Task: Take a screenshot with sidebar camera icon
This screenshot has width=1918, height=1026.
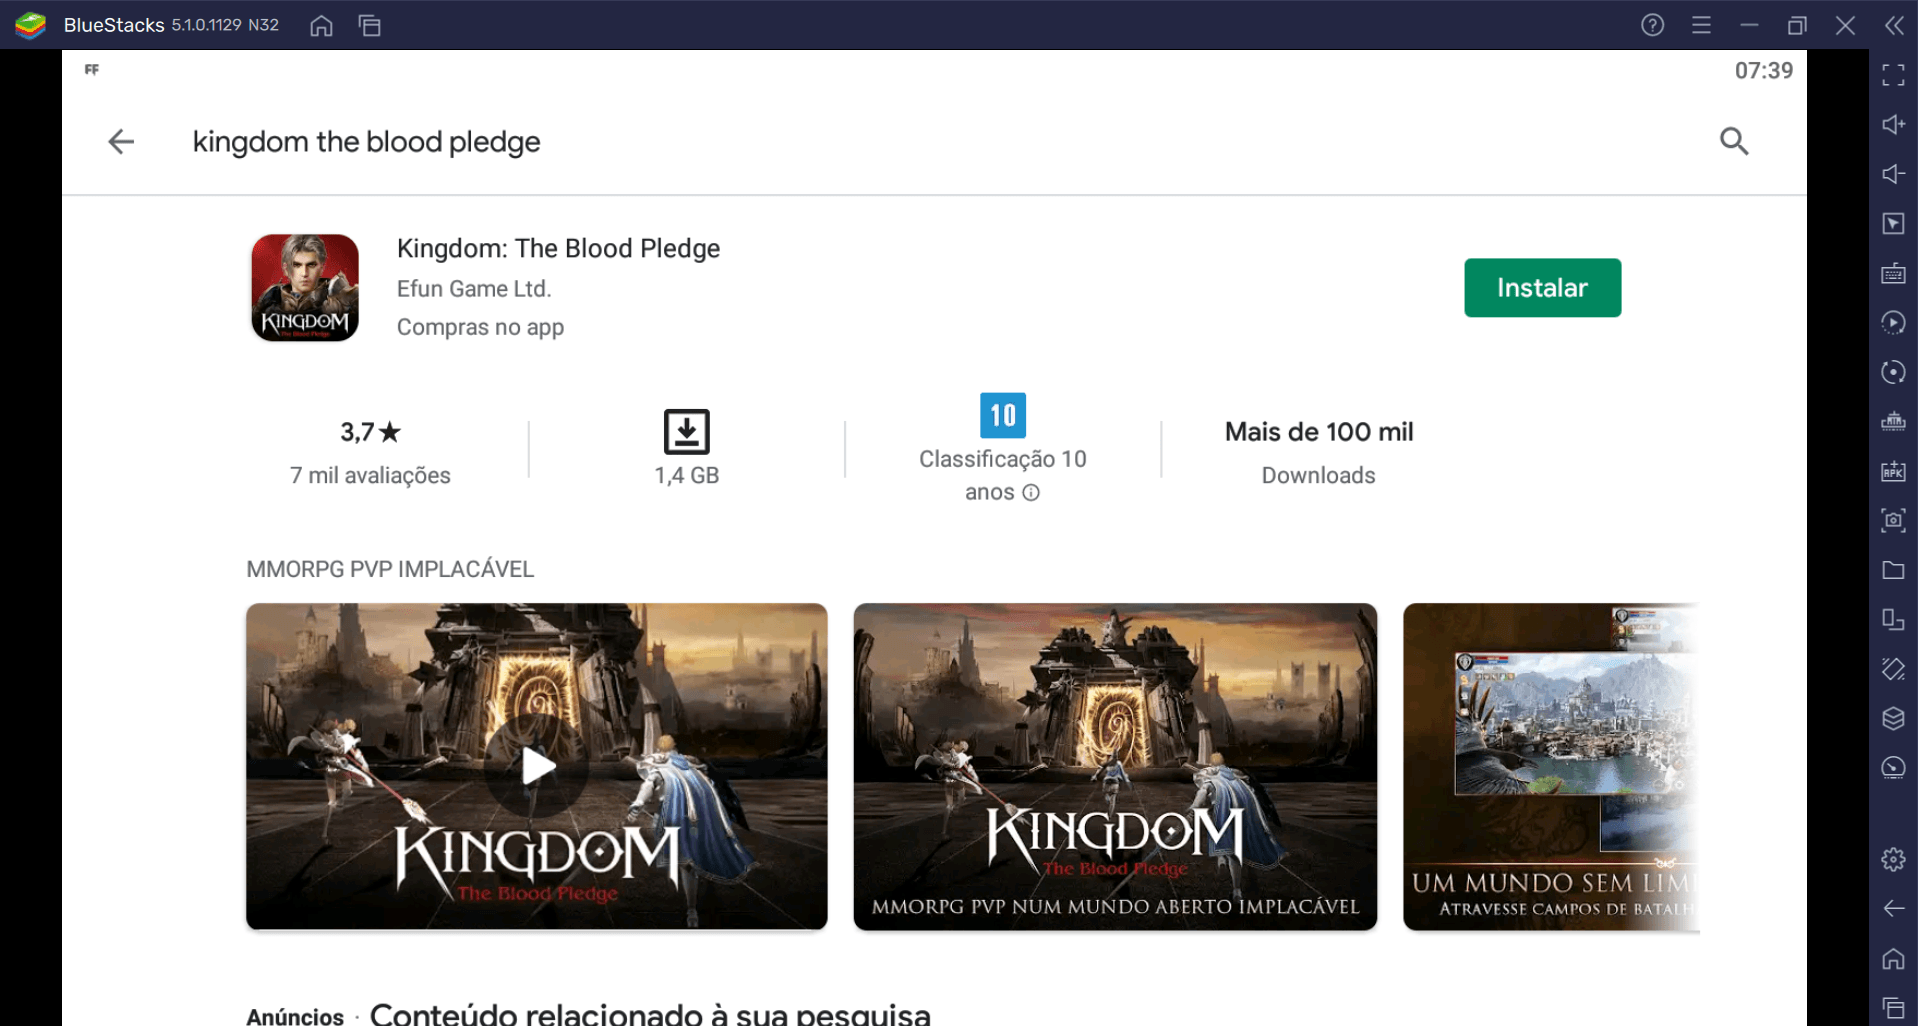Action: (1893, 520)
